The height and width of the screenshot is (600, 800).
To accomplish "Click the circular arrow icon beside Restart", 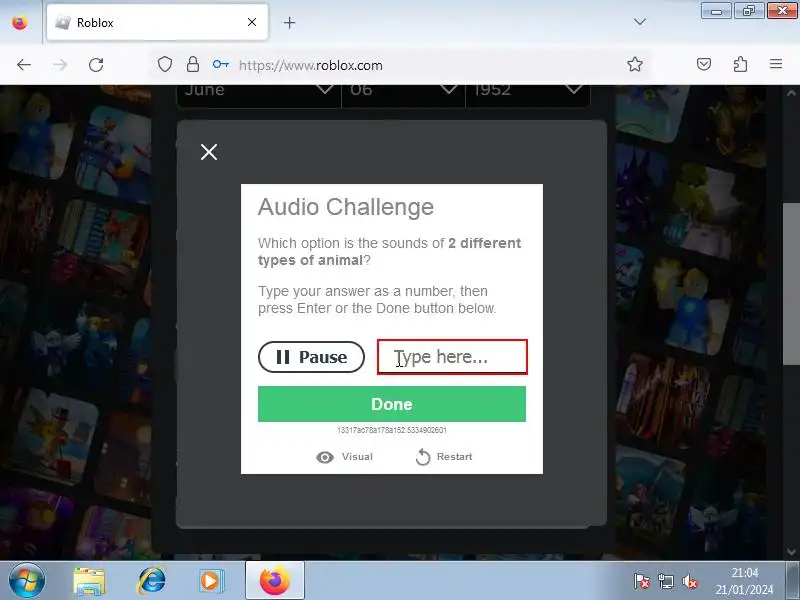I will pyautogui.click(x=423, y=457).
